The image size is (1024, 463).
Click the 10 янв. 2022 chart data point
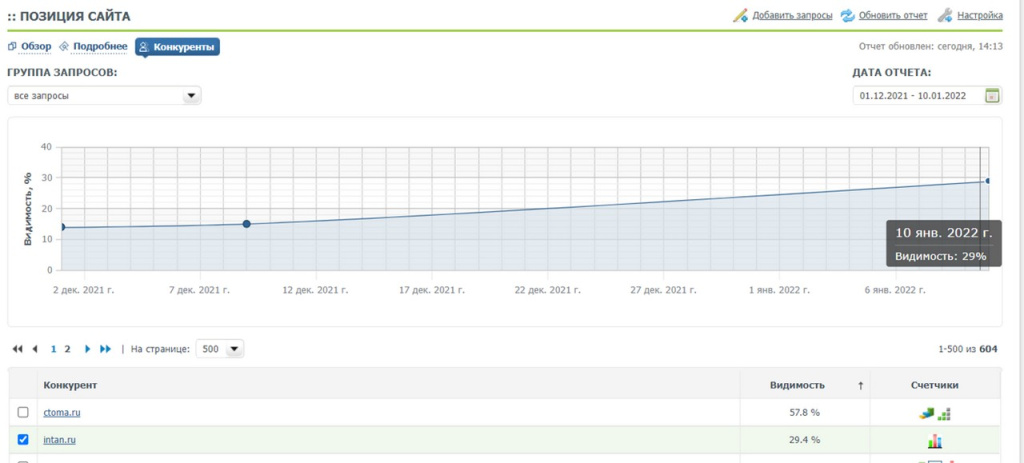987,181
